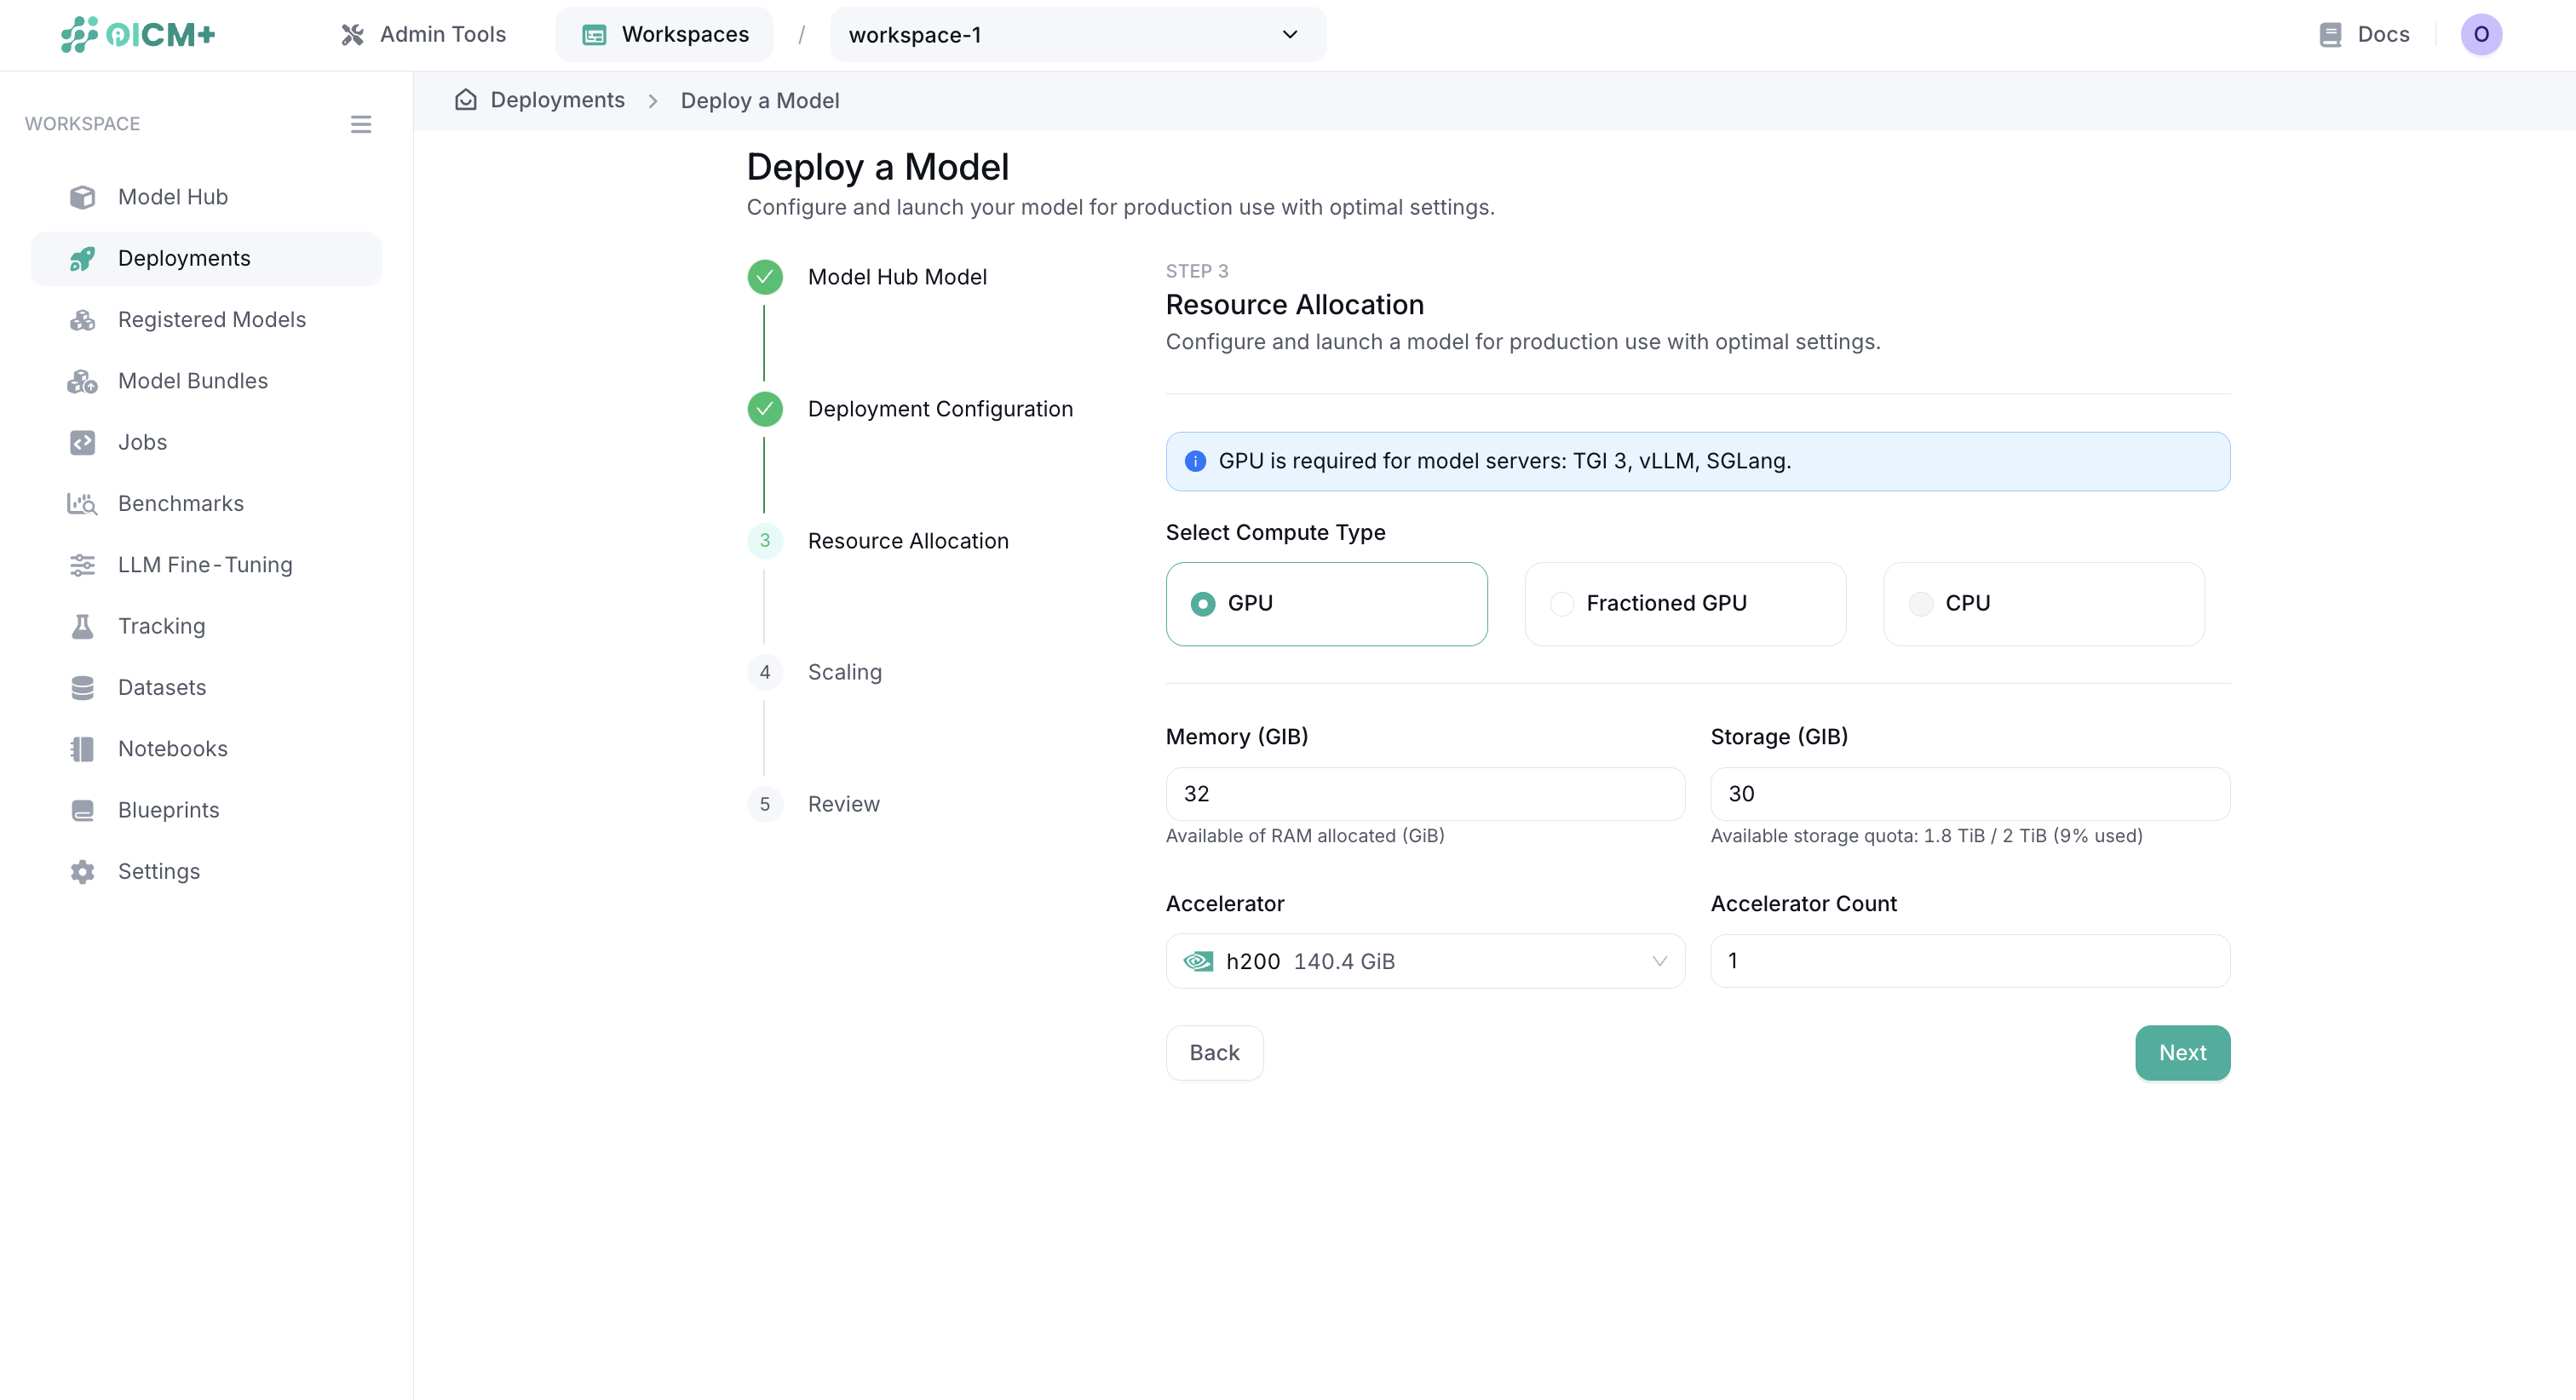Viewport: 2576px width, 1400px height.
Task: Click the Notebooks icon in sidebar
Action: click(82, 749)
